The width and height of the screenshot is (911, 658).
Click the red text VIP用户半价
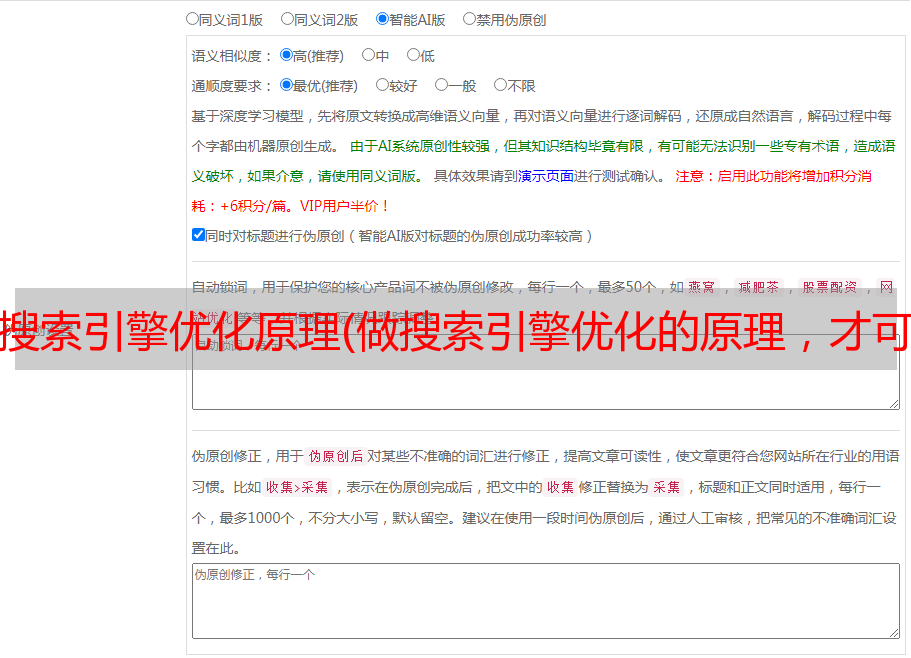[345, 206]
